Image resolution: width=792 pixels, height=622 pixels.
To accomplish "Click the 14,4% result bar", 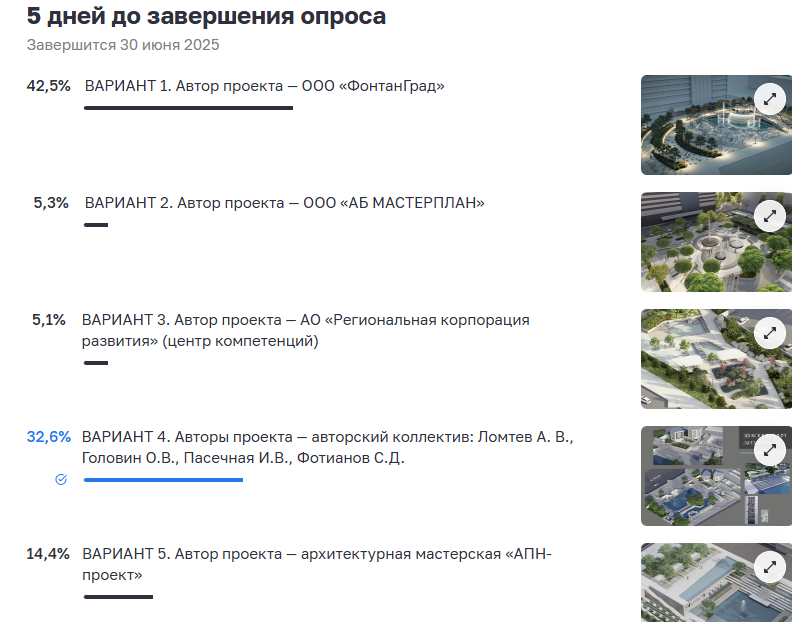I will [x=118, y=597].
